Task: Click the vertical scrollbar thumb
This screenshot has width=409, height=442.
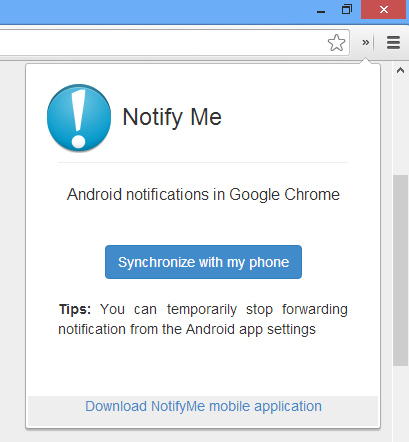Action: (400, 270)
